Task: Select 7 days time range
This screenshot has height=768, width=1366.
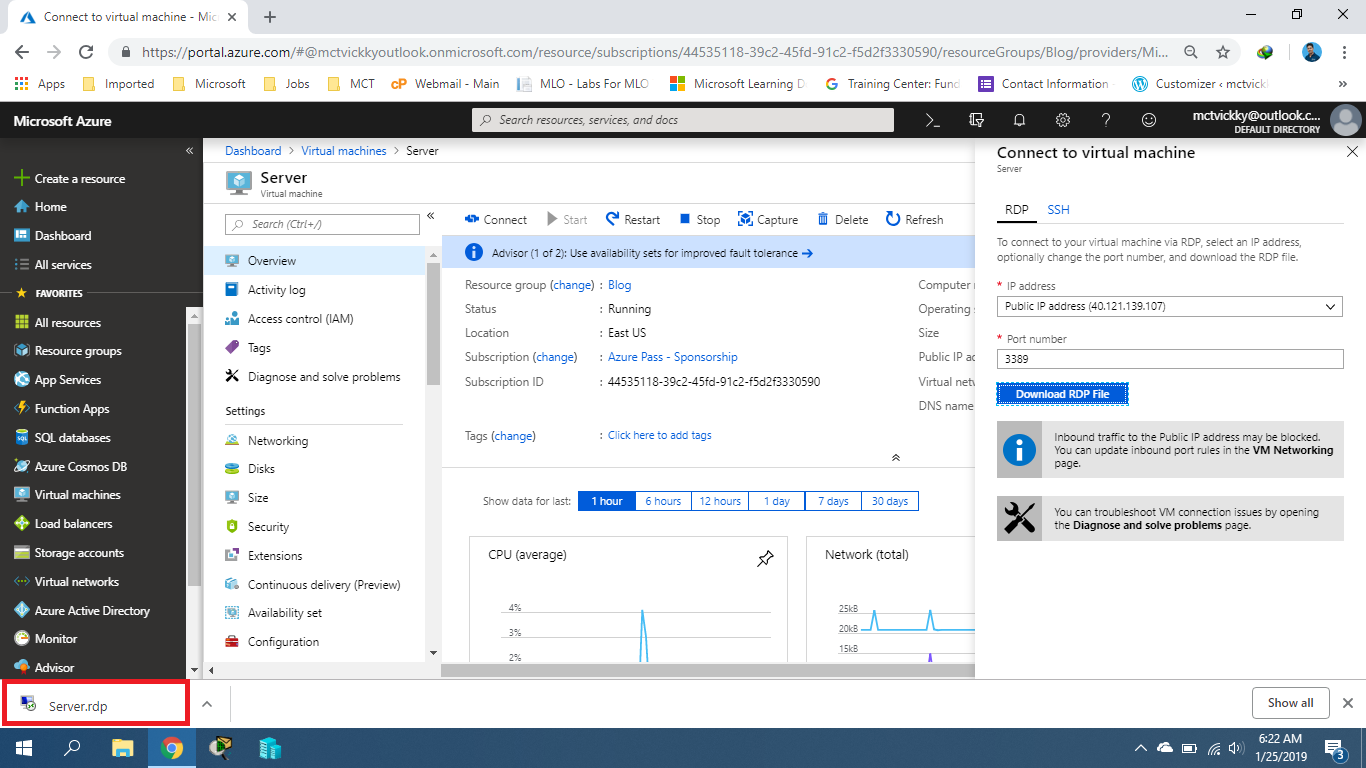Action: (x=833, y=501)
